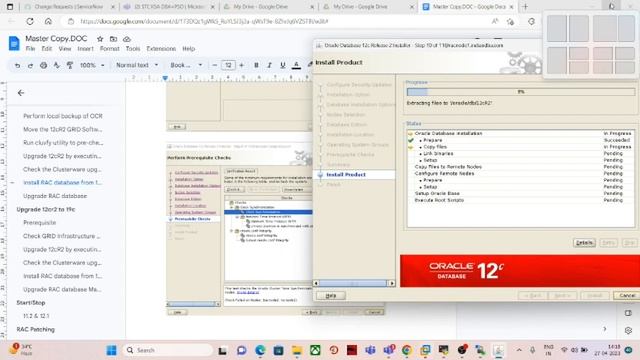Click the redo icon in Docs toolbar
This screenshot has width=640, height=360.
(30, 65)
